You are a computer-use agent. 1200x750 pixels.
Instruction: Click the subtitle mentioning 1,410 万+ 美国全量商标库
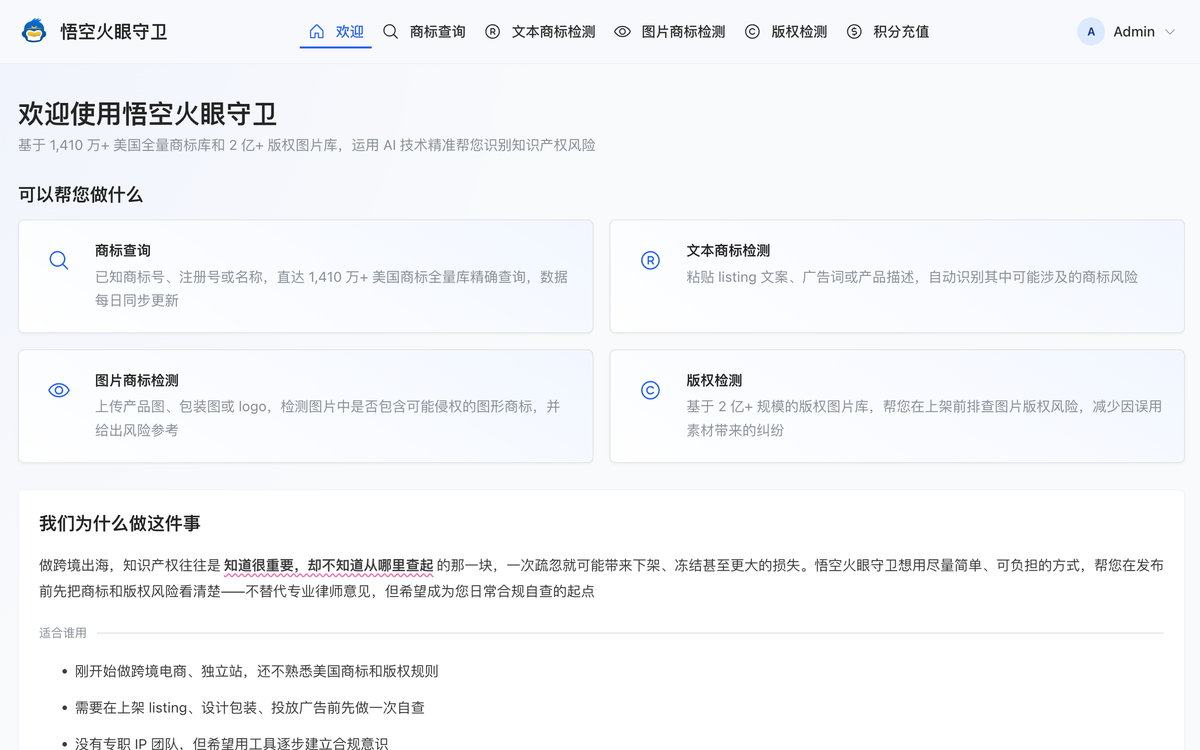tap(307, 145)
